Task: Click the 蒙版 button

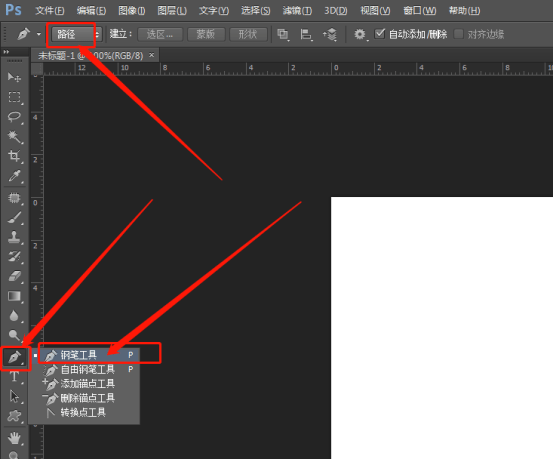Action: point(206,35)
